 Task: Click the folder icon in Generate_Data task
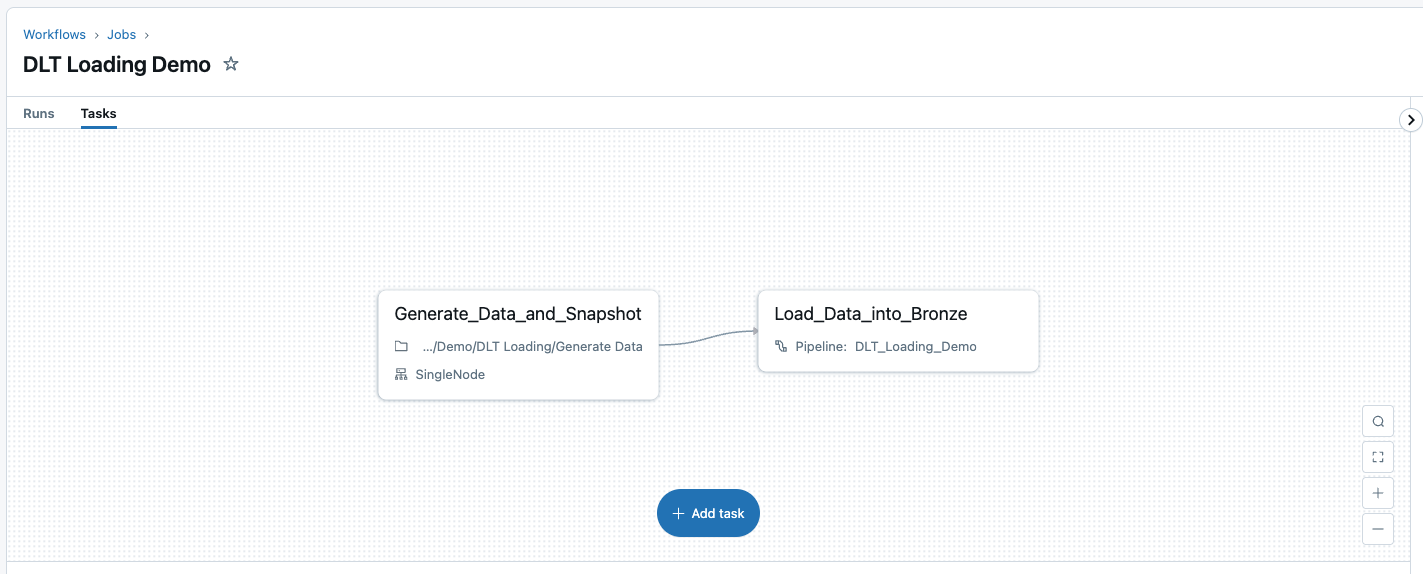click(401, 346)
